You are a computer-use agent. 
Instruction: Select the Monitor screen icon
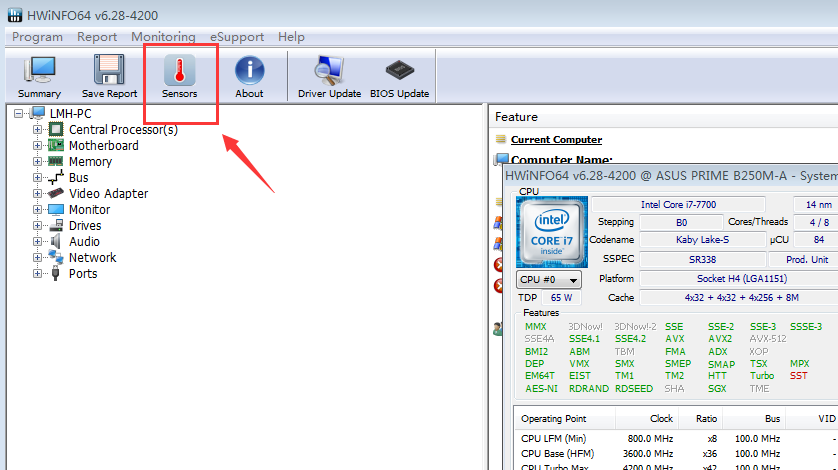tap(56, 210)
